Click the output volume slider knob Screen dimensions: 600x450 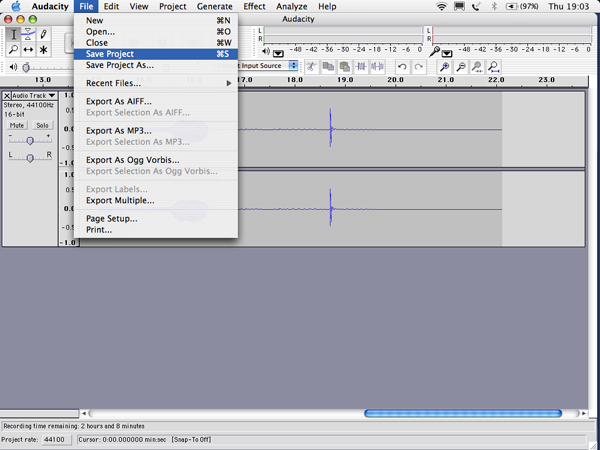[26, 68]
